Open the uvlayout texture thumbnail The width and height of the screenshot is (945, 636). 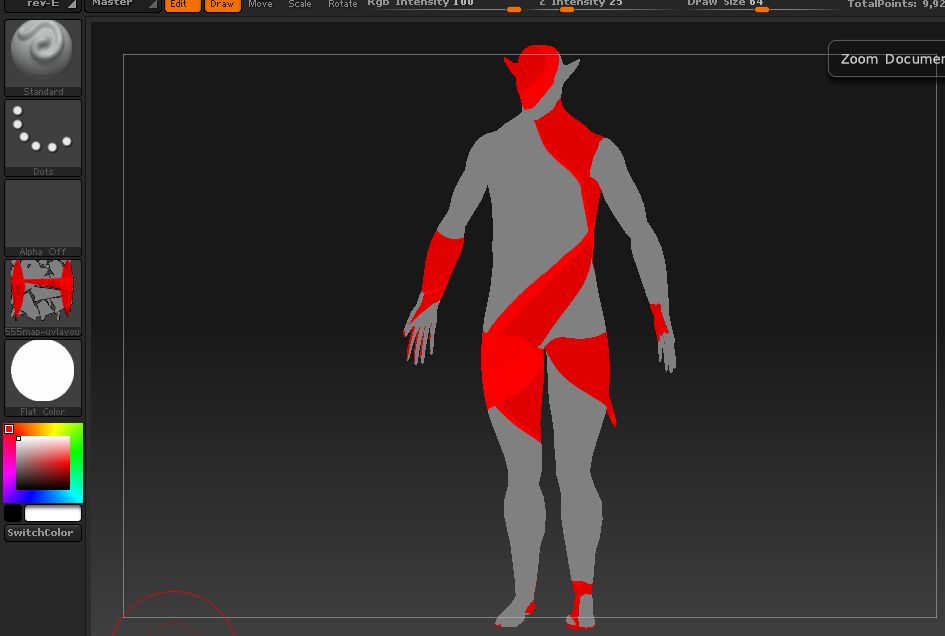[x=43, y=296]
